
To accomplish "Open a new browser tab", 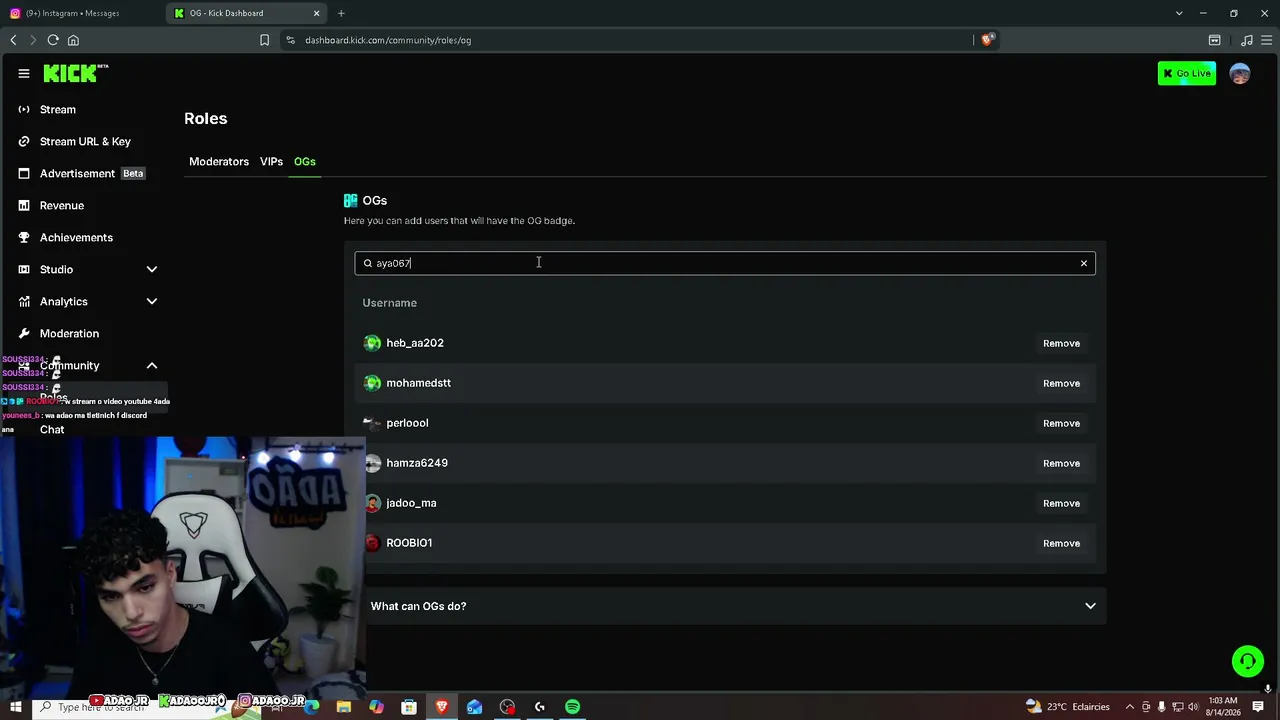I will click(x=341, y=13).
